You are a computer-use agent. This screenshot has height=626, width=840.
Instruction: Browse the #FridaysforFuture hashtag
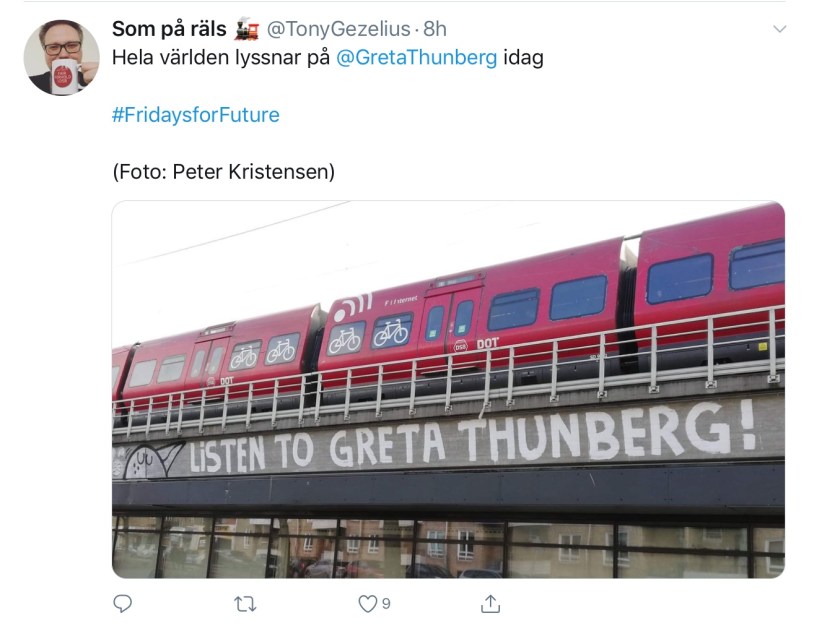click(x=196, y=114)
